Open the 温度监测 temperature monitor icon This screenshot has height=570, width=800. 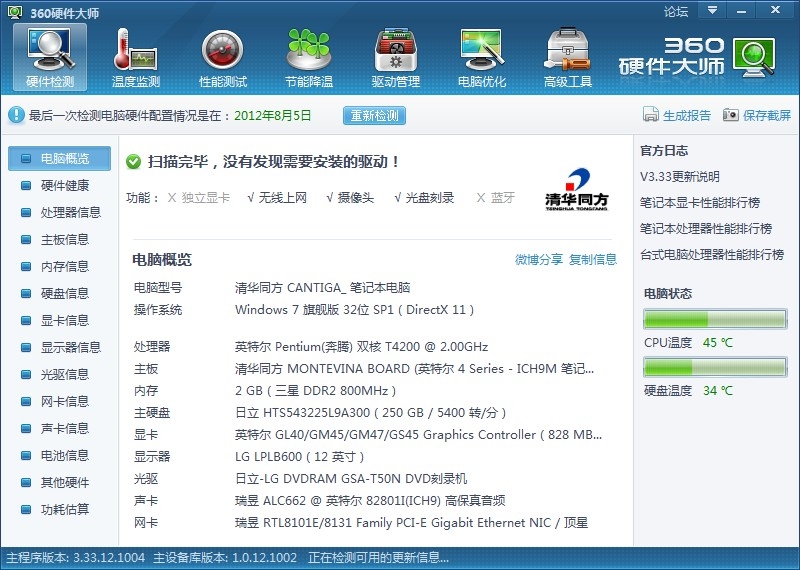[x=136, y=52]
